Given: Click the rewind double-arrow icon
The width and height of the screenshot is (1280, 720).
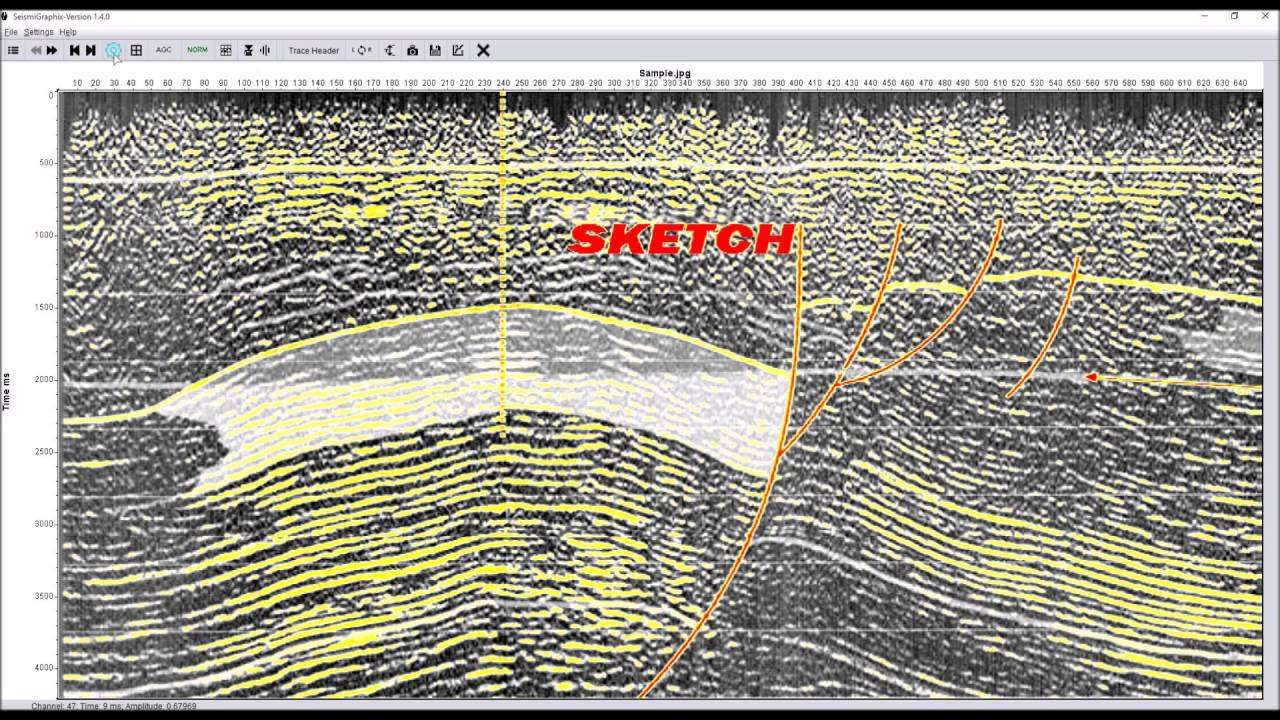Looking at the screenshot, I should 36,50.
